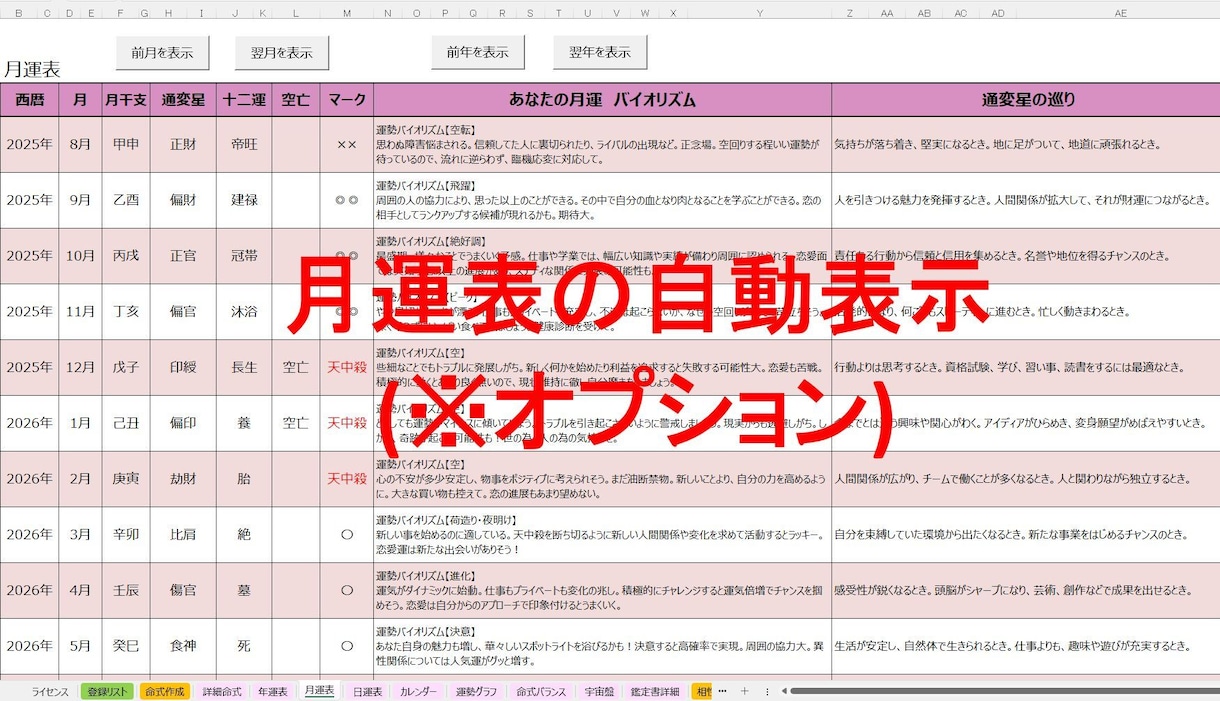This screenshot has width=1220, height=701.
Task: Select the 月運表 title cell
Action: coord(32,69)
